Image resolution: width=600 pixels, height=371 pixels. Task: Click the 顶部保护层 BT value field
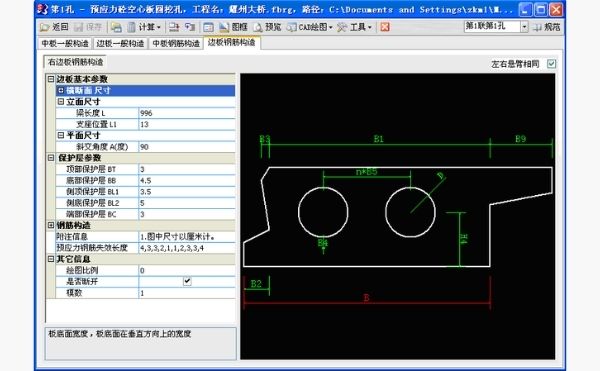187,169
